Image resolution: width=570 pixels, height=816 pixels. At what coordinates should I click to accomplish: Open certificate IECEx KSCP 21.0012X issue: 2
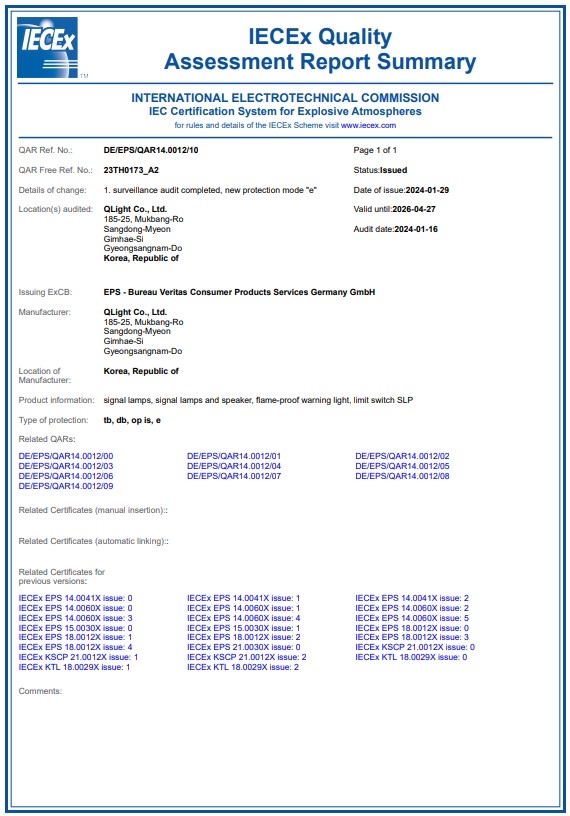[247, 657]
